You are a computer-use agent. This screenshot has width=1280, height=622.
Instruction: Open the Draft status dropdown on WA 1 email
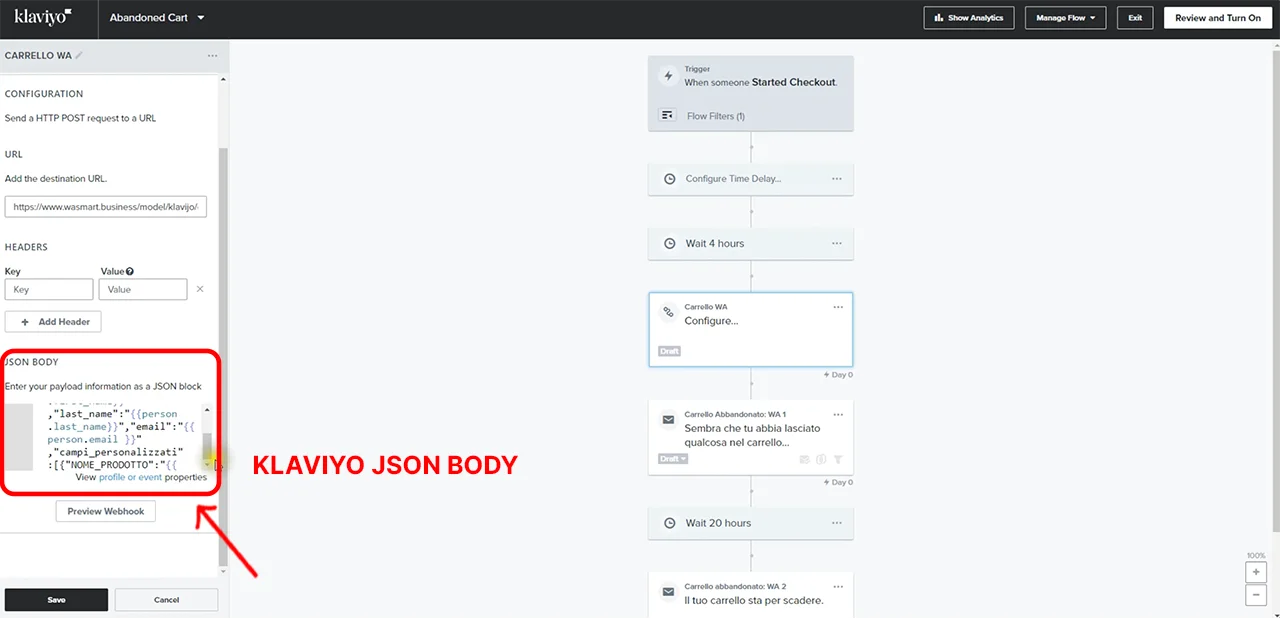pos(672,459)
